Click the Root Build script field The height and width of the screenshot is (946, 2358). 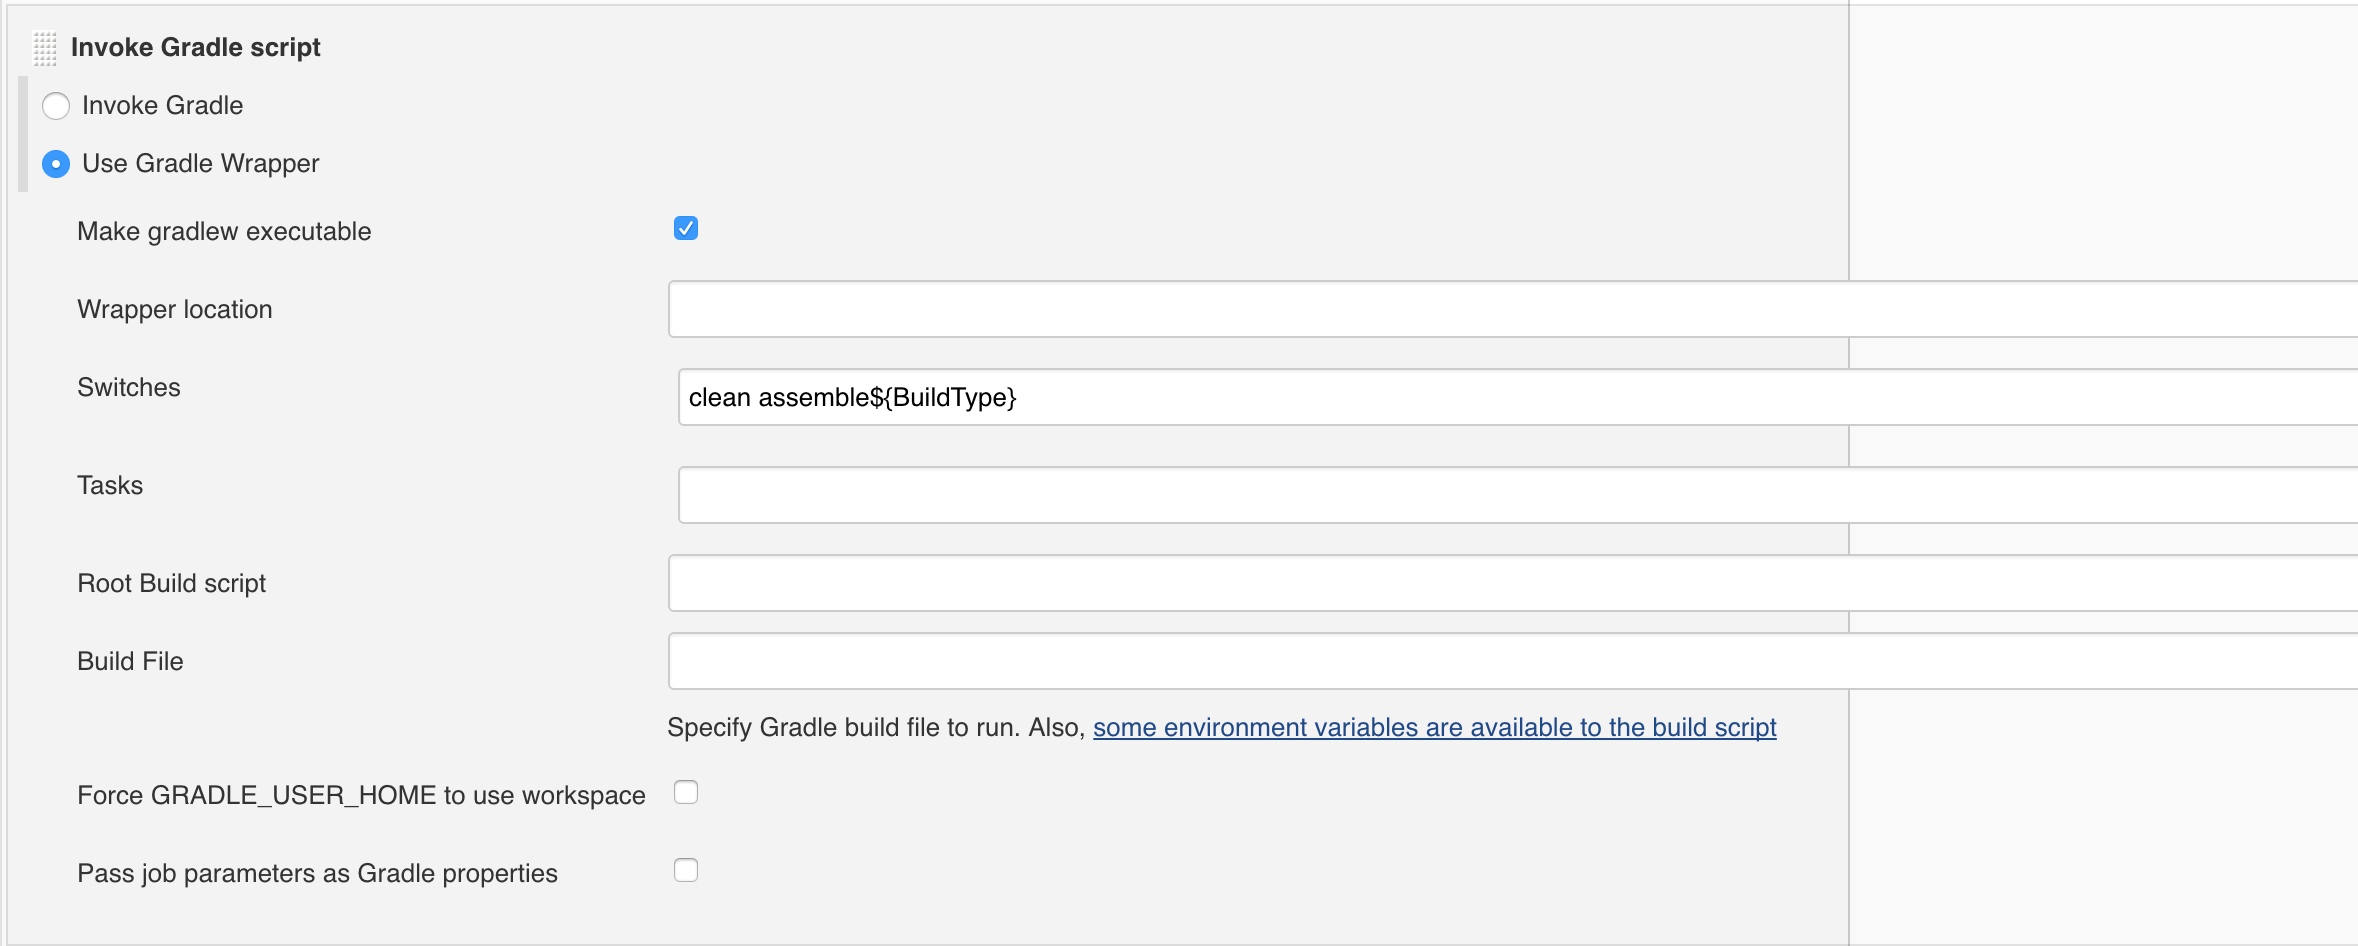[1513, 583]
